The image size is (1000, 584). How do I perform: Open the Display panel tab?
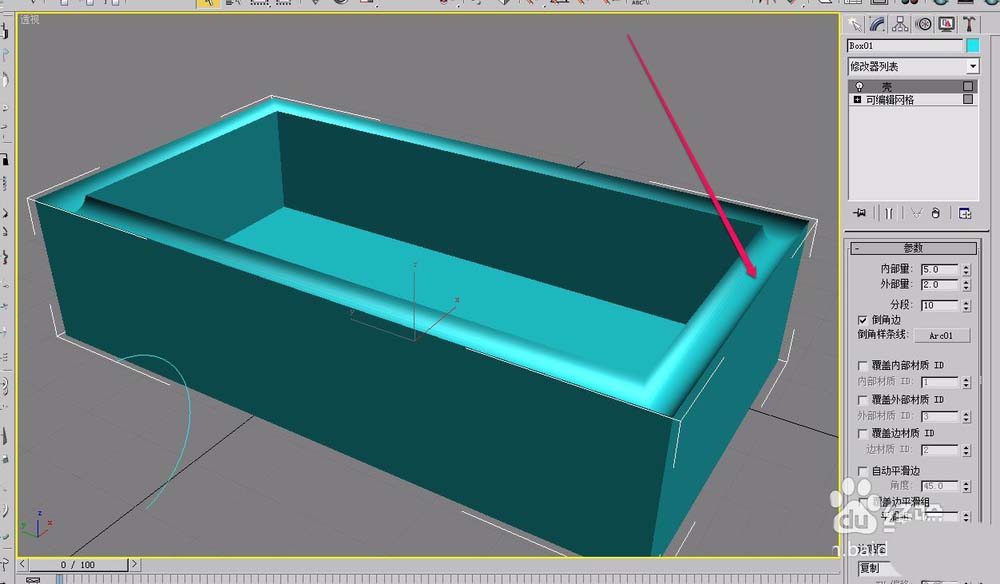pos(946,24)
